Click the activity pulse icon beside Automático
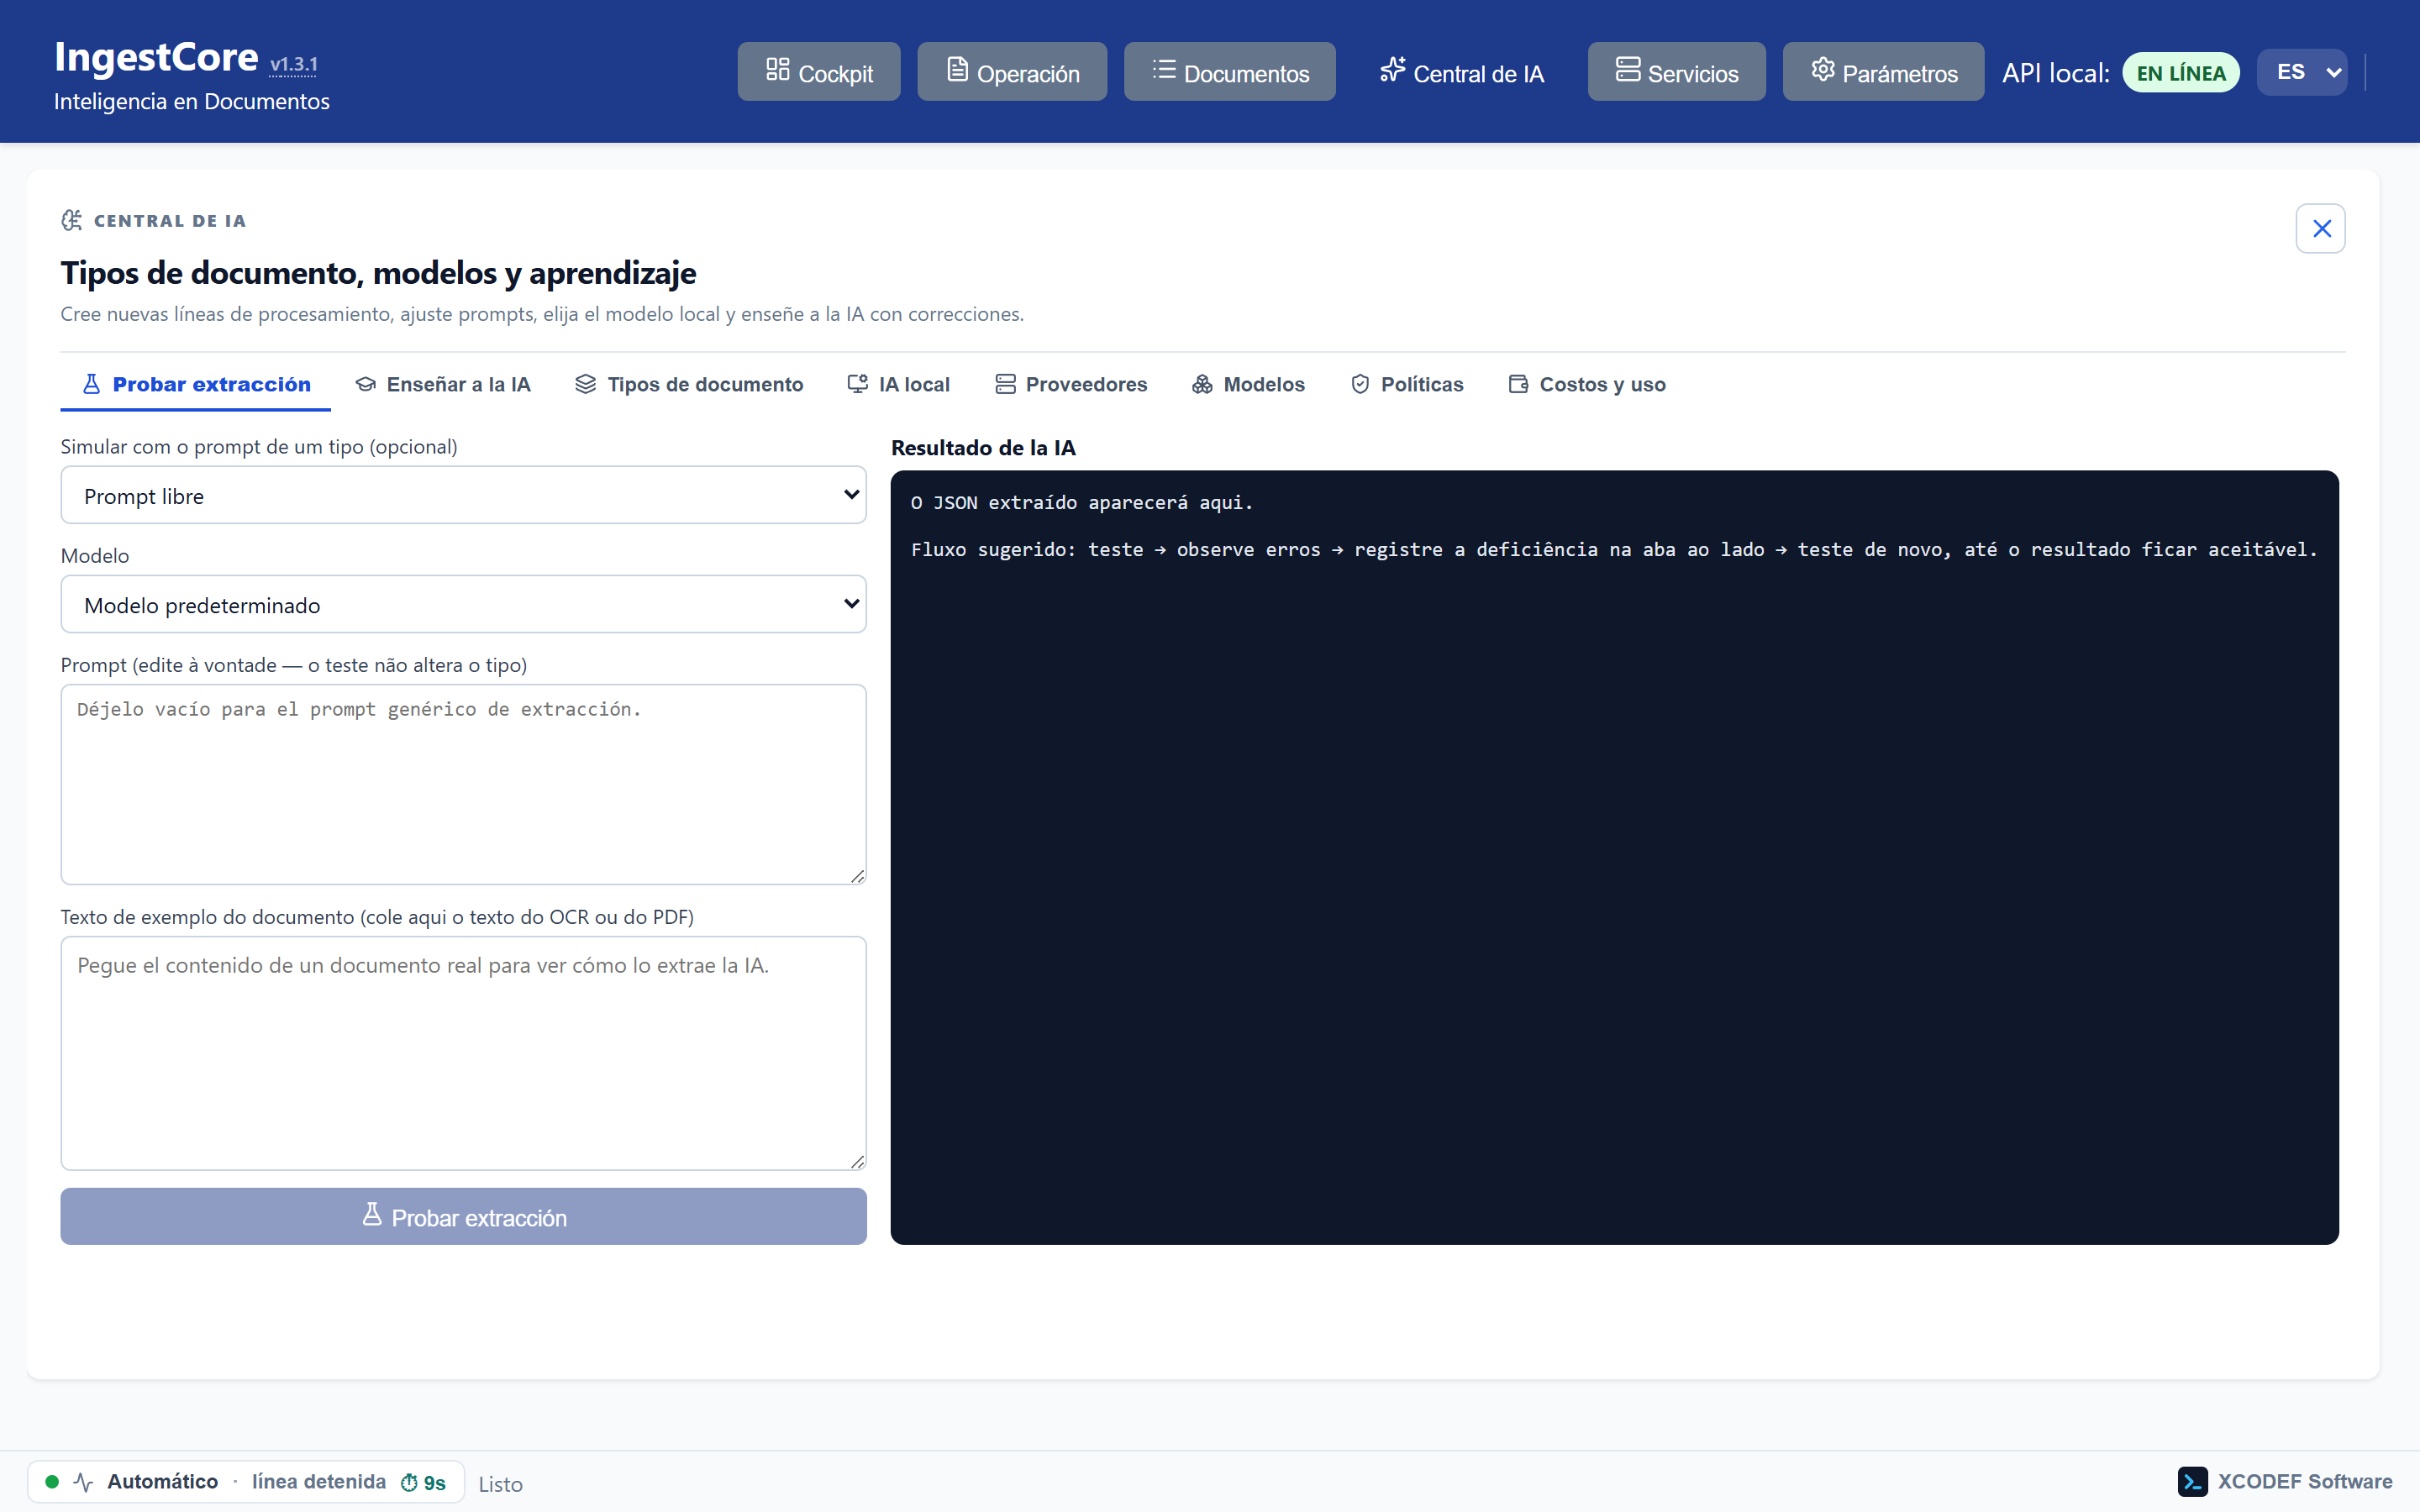The width and height of the screenshot is (2420, 1512). click(x=84, y=1482)
